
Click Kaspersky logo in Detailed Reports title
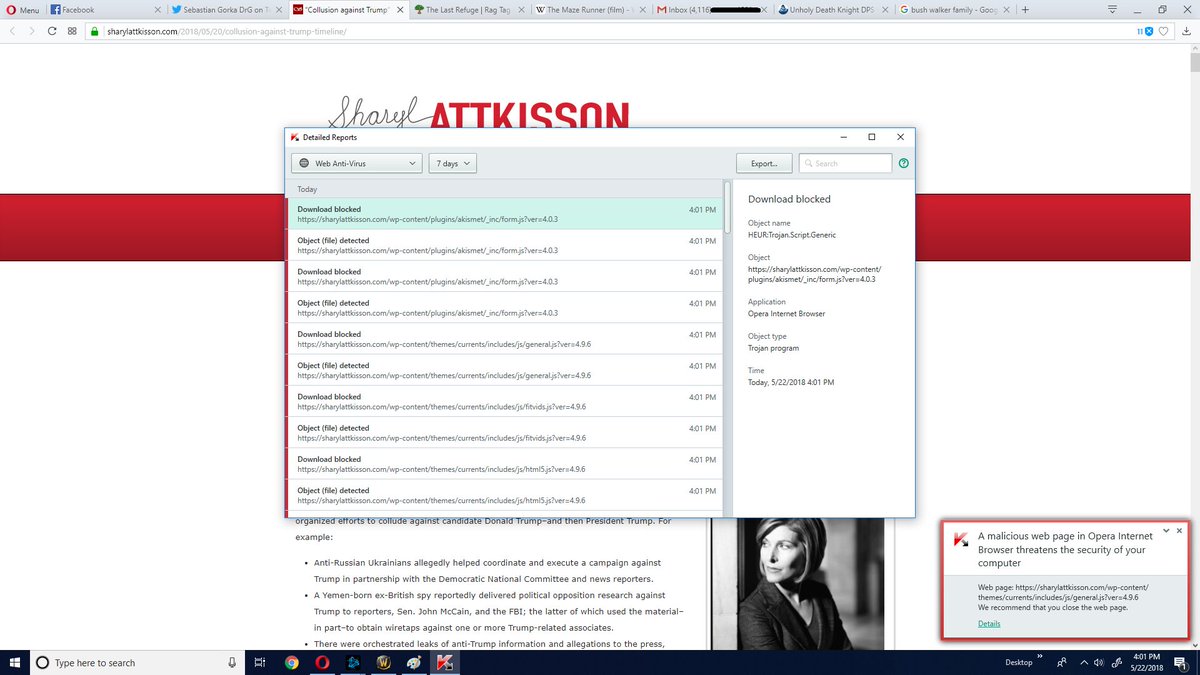point(294,137)
